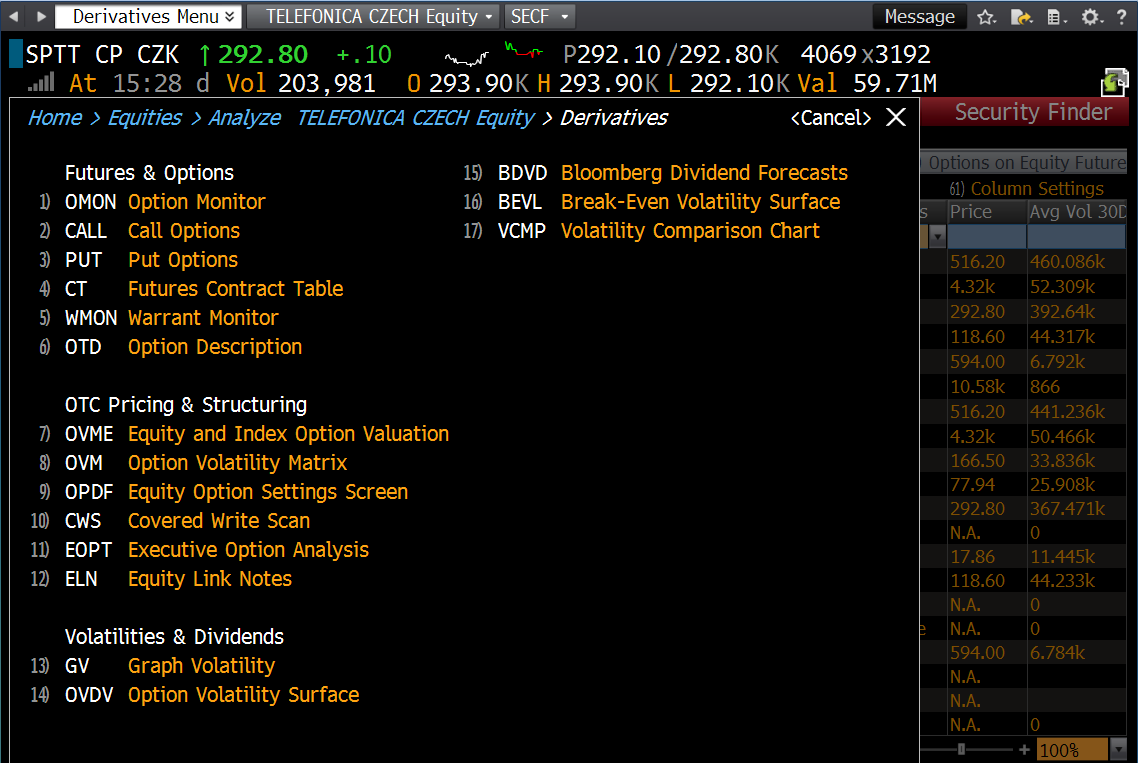Open the 100% zoom dropdown arrow
The width and height of the screenshot is (1138, 763).
click(1118, 749)
